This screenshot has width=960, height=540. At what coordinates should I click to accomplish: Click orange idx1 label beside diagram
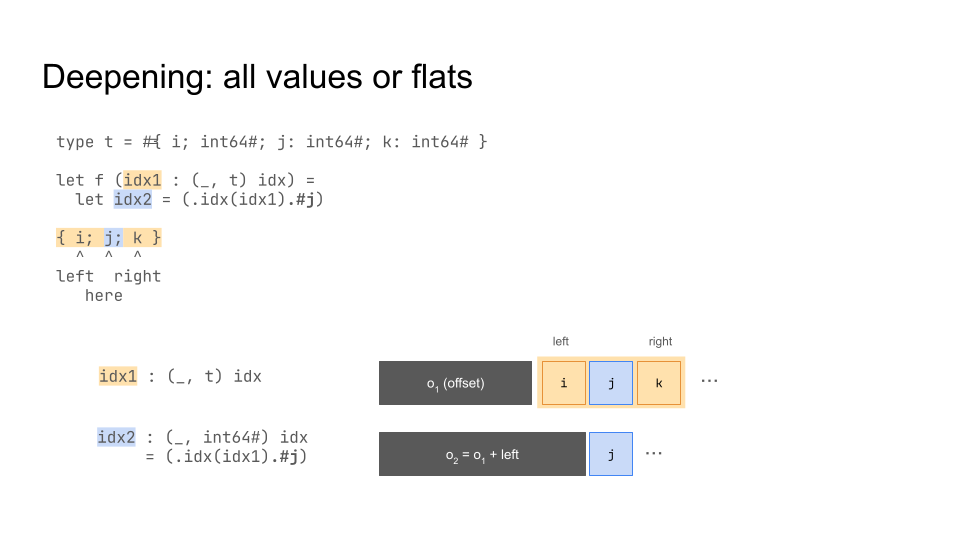click(118, 376)
